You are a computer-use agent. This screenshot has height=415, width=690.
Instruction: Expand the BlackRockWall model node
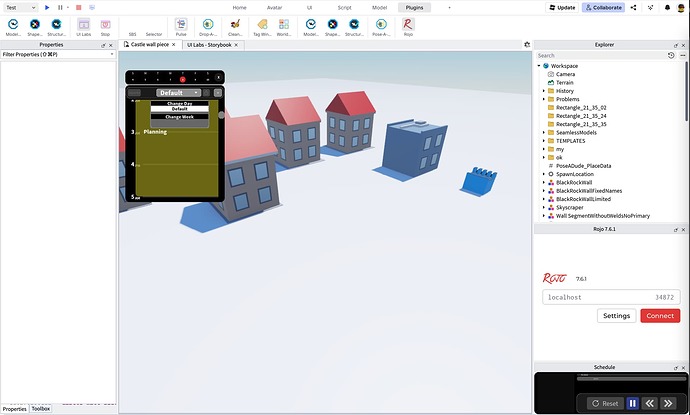tap(544, 182)
